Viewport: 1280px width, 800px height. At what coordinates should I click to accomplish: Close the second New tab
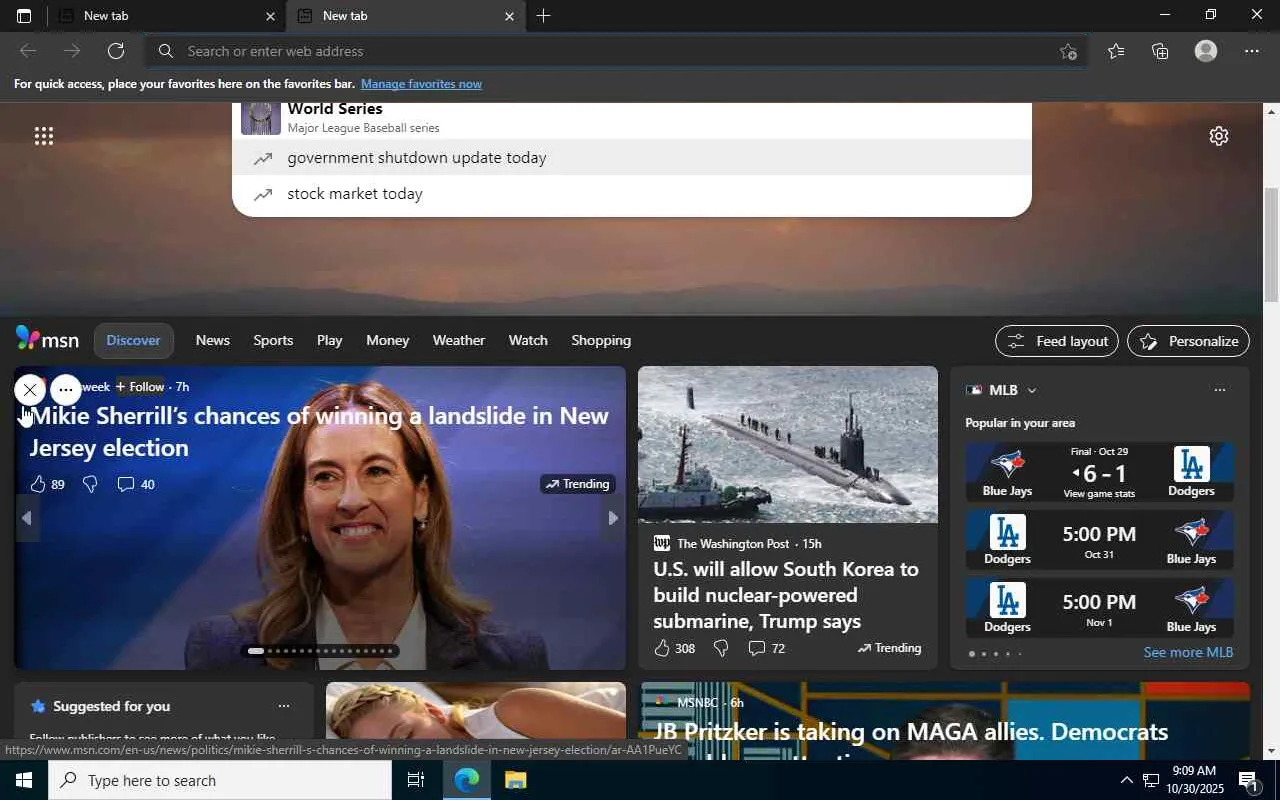coord(509,16)
